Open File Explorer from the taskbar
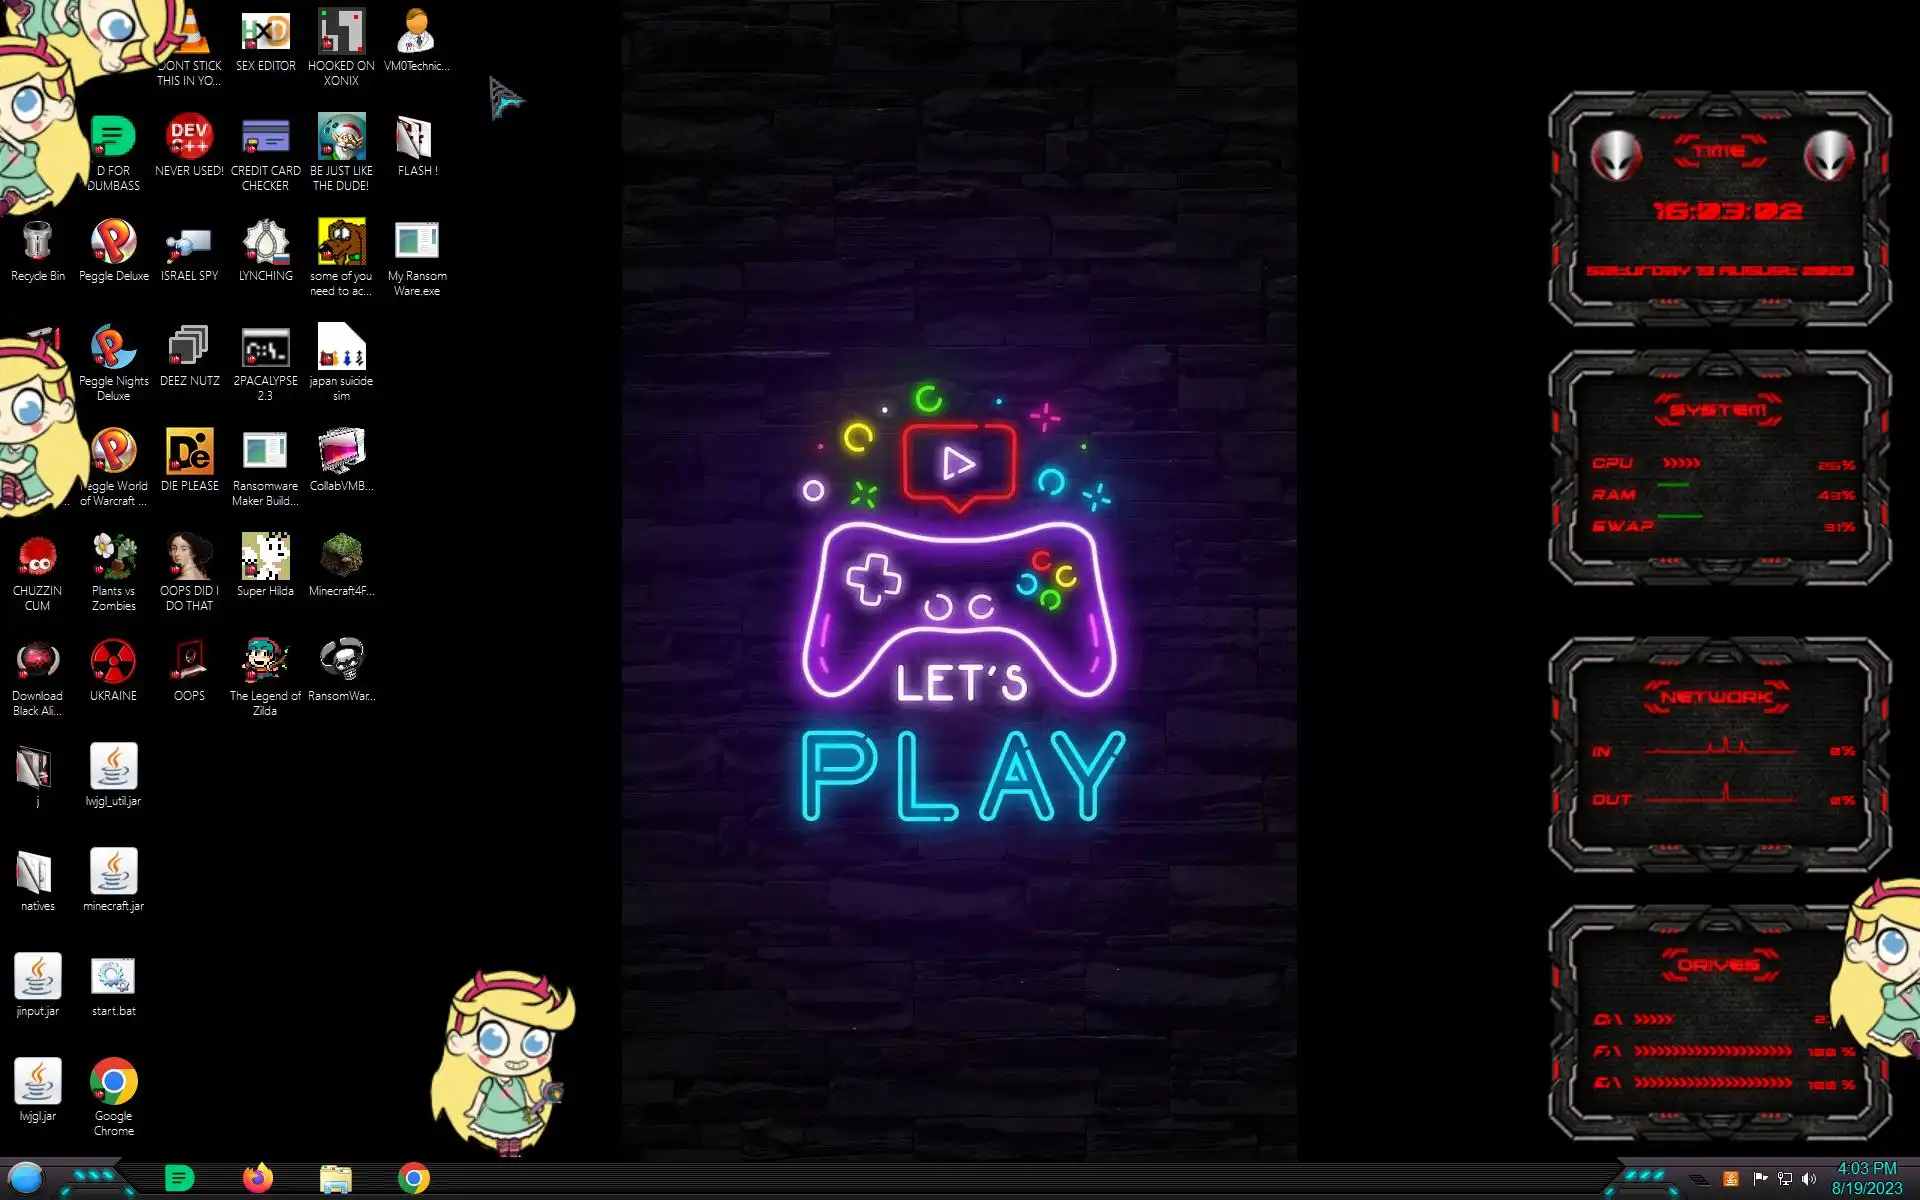Screen dimensions: 1920x1200 (336, 1178)
